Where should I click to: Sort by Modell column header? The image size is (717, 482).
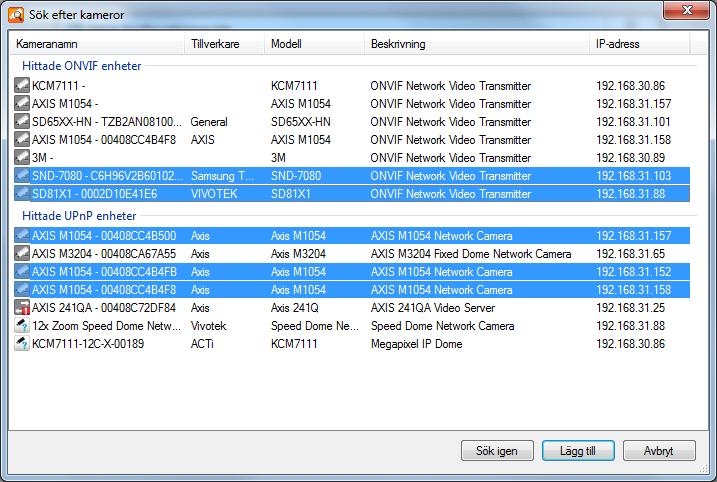click(315, 44)
